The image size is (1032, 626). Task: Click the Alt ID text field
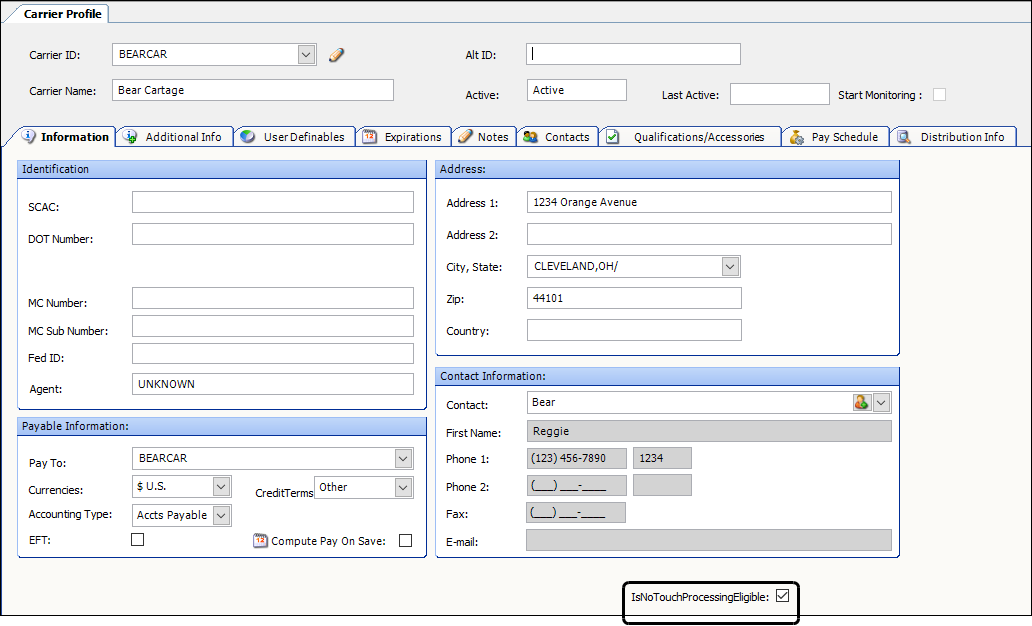click(x=633, y=54)
